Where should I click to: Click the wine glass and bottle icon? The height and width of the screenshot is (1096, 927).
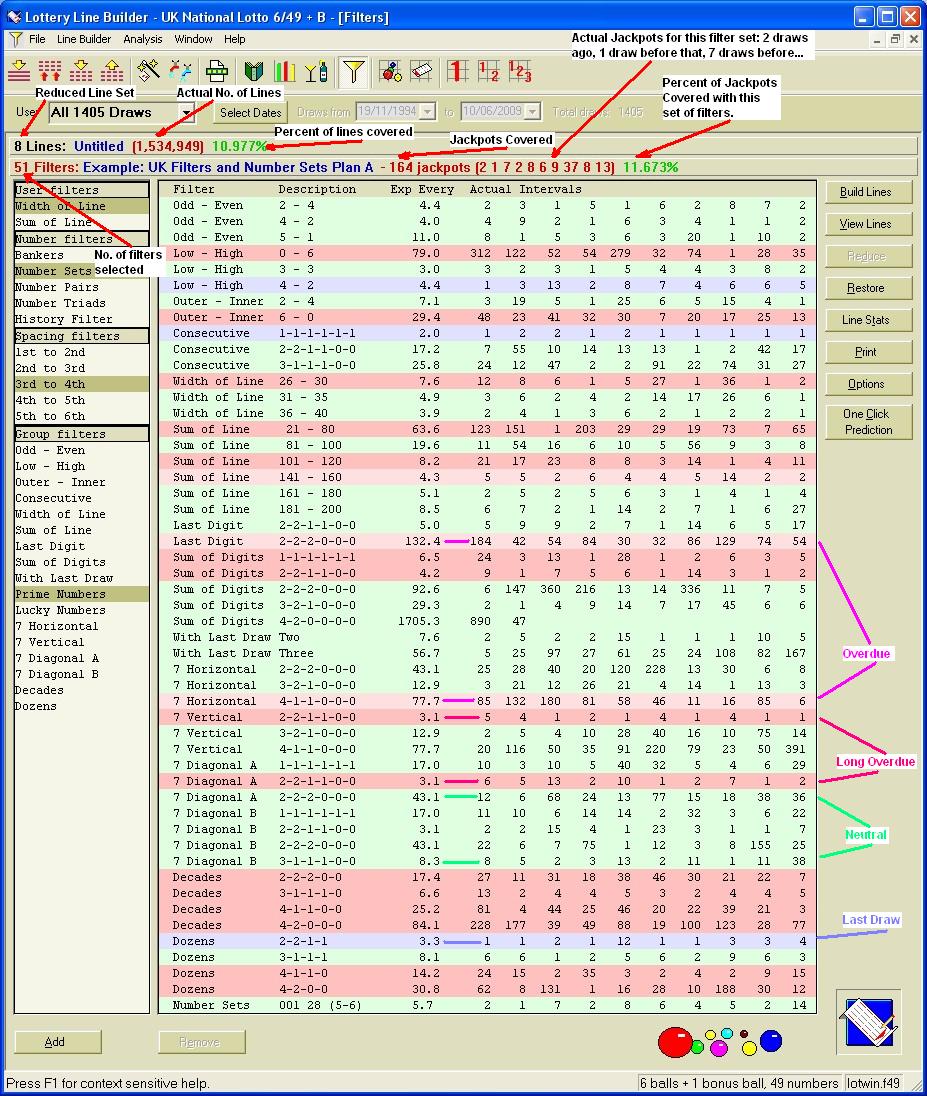click(x=316, y=71)
